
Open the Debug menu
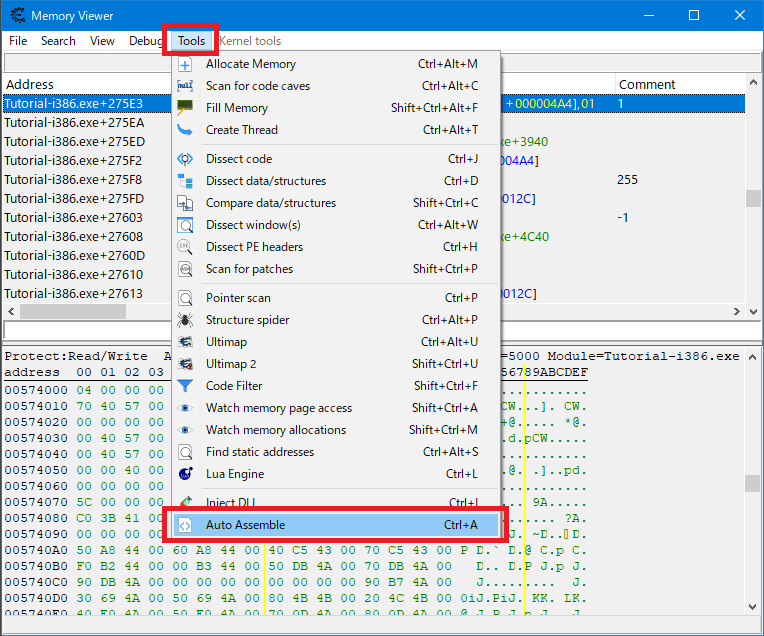coord(145,41)
